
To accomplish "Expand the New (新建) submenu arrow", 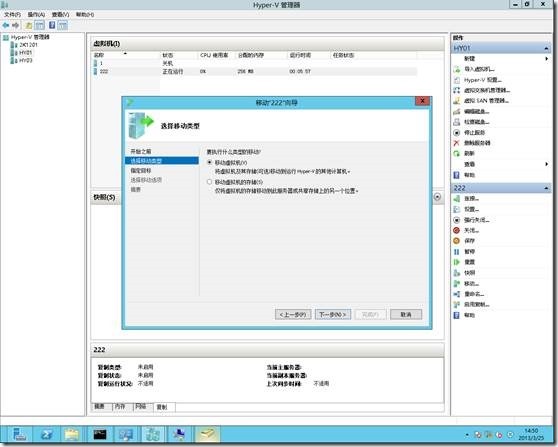I will pyautogui.click(x=547, y=58).
